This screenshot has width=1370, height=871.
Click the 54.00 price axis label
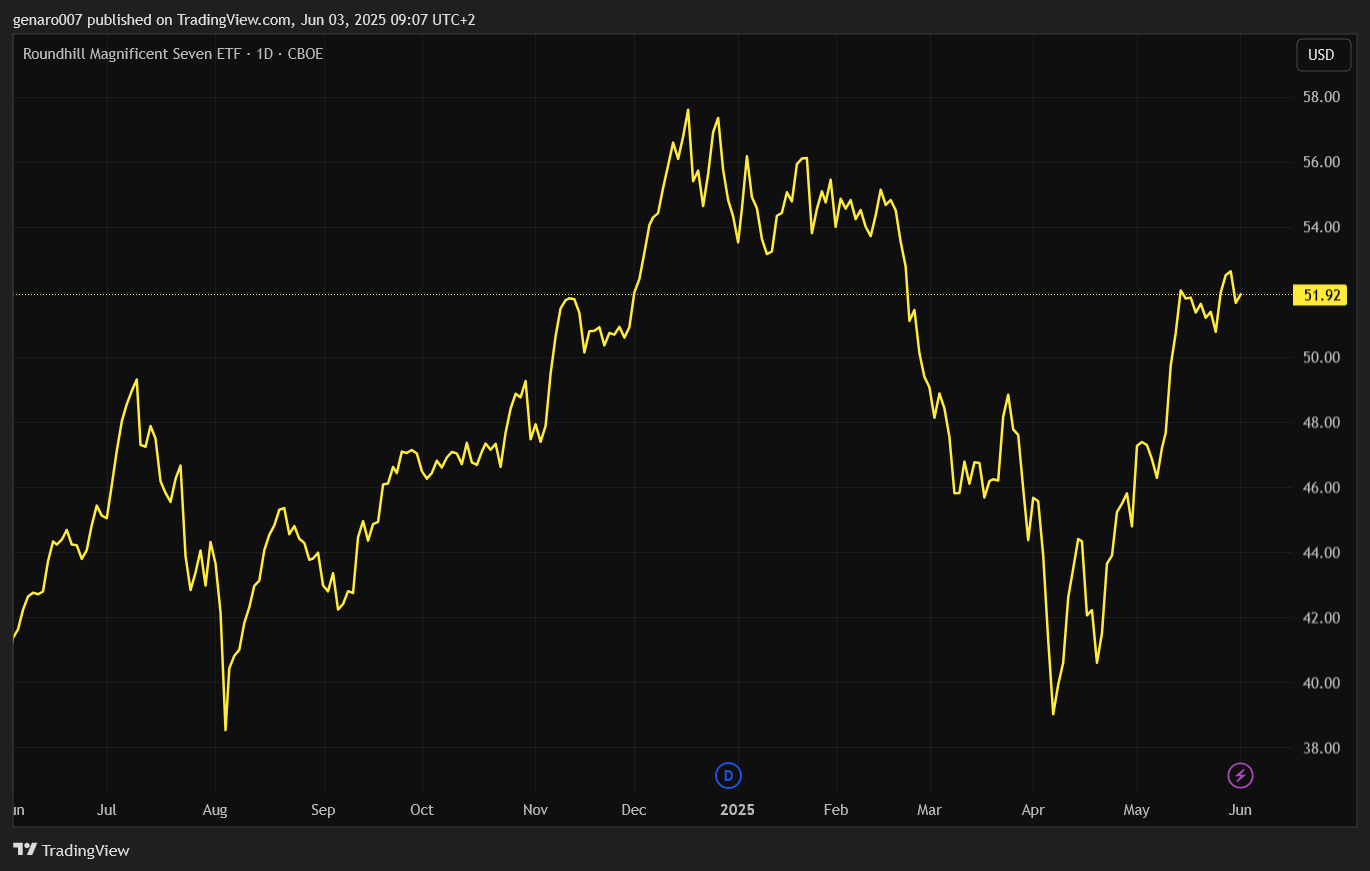pyautogui.click(x=1322, y=227)
